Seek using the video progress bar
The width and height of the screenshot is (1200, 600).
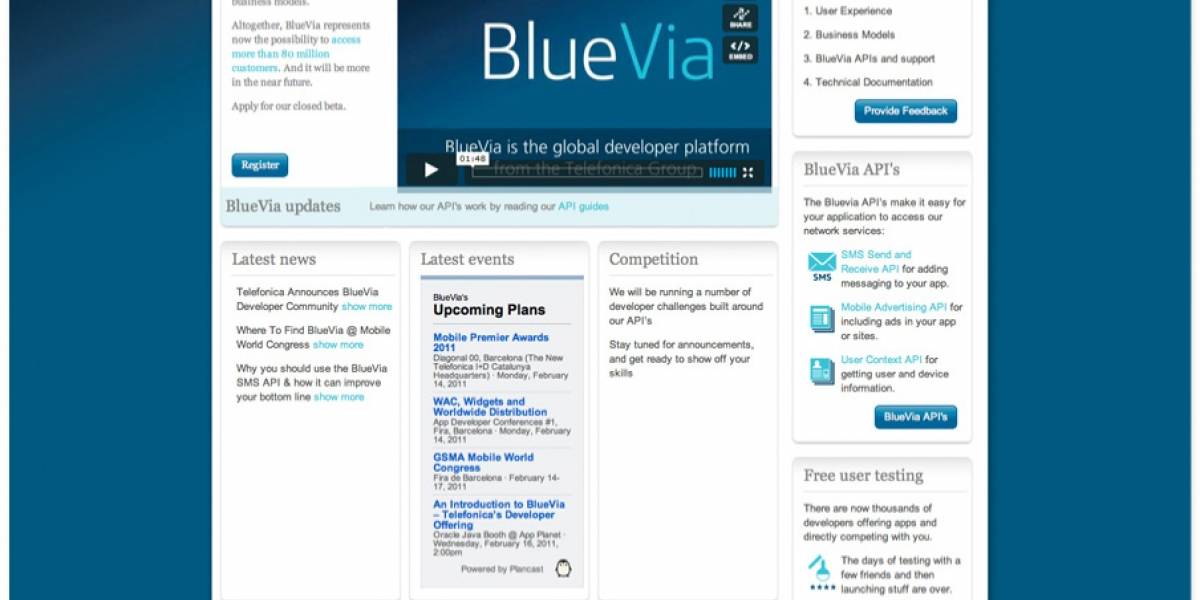[x=588, y=172]
